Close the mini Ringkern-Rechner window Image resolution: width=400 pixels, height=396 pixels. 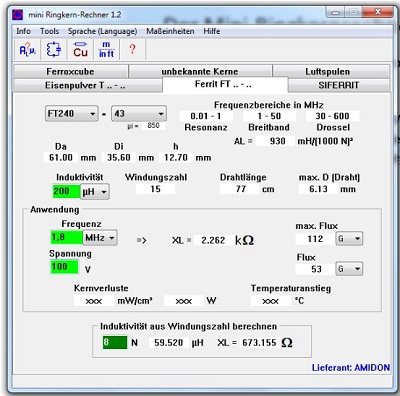click(x=377, y=12)
